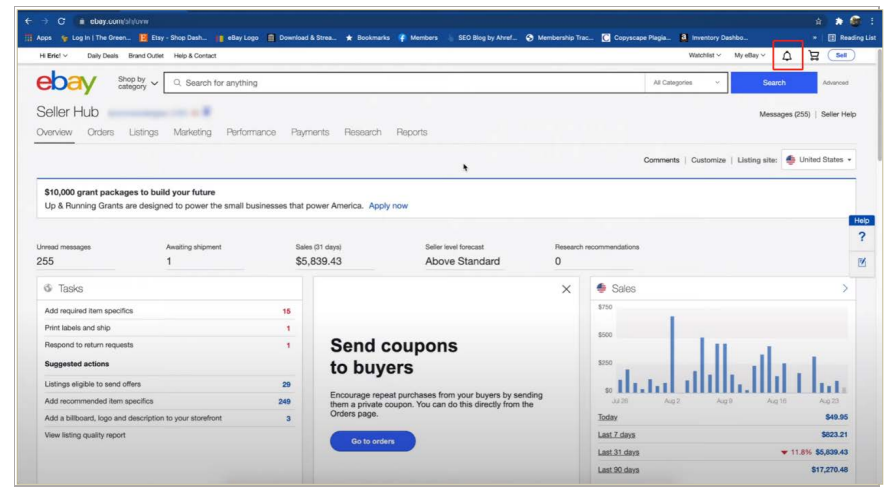
Task: Open All Categories dropdown
Action: point(686,83)
